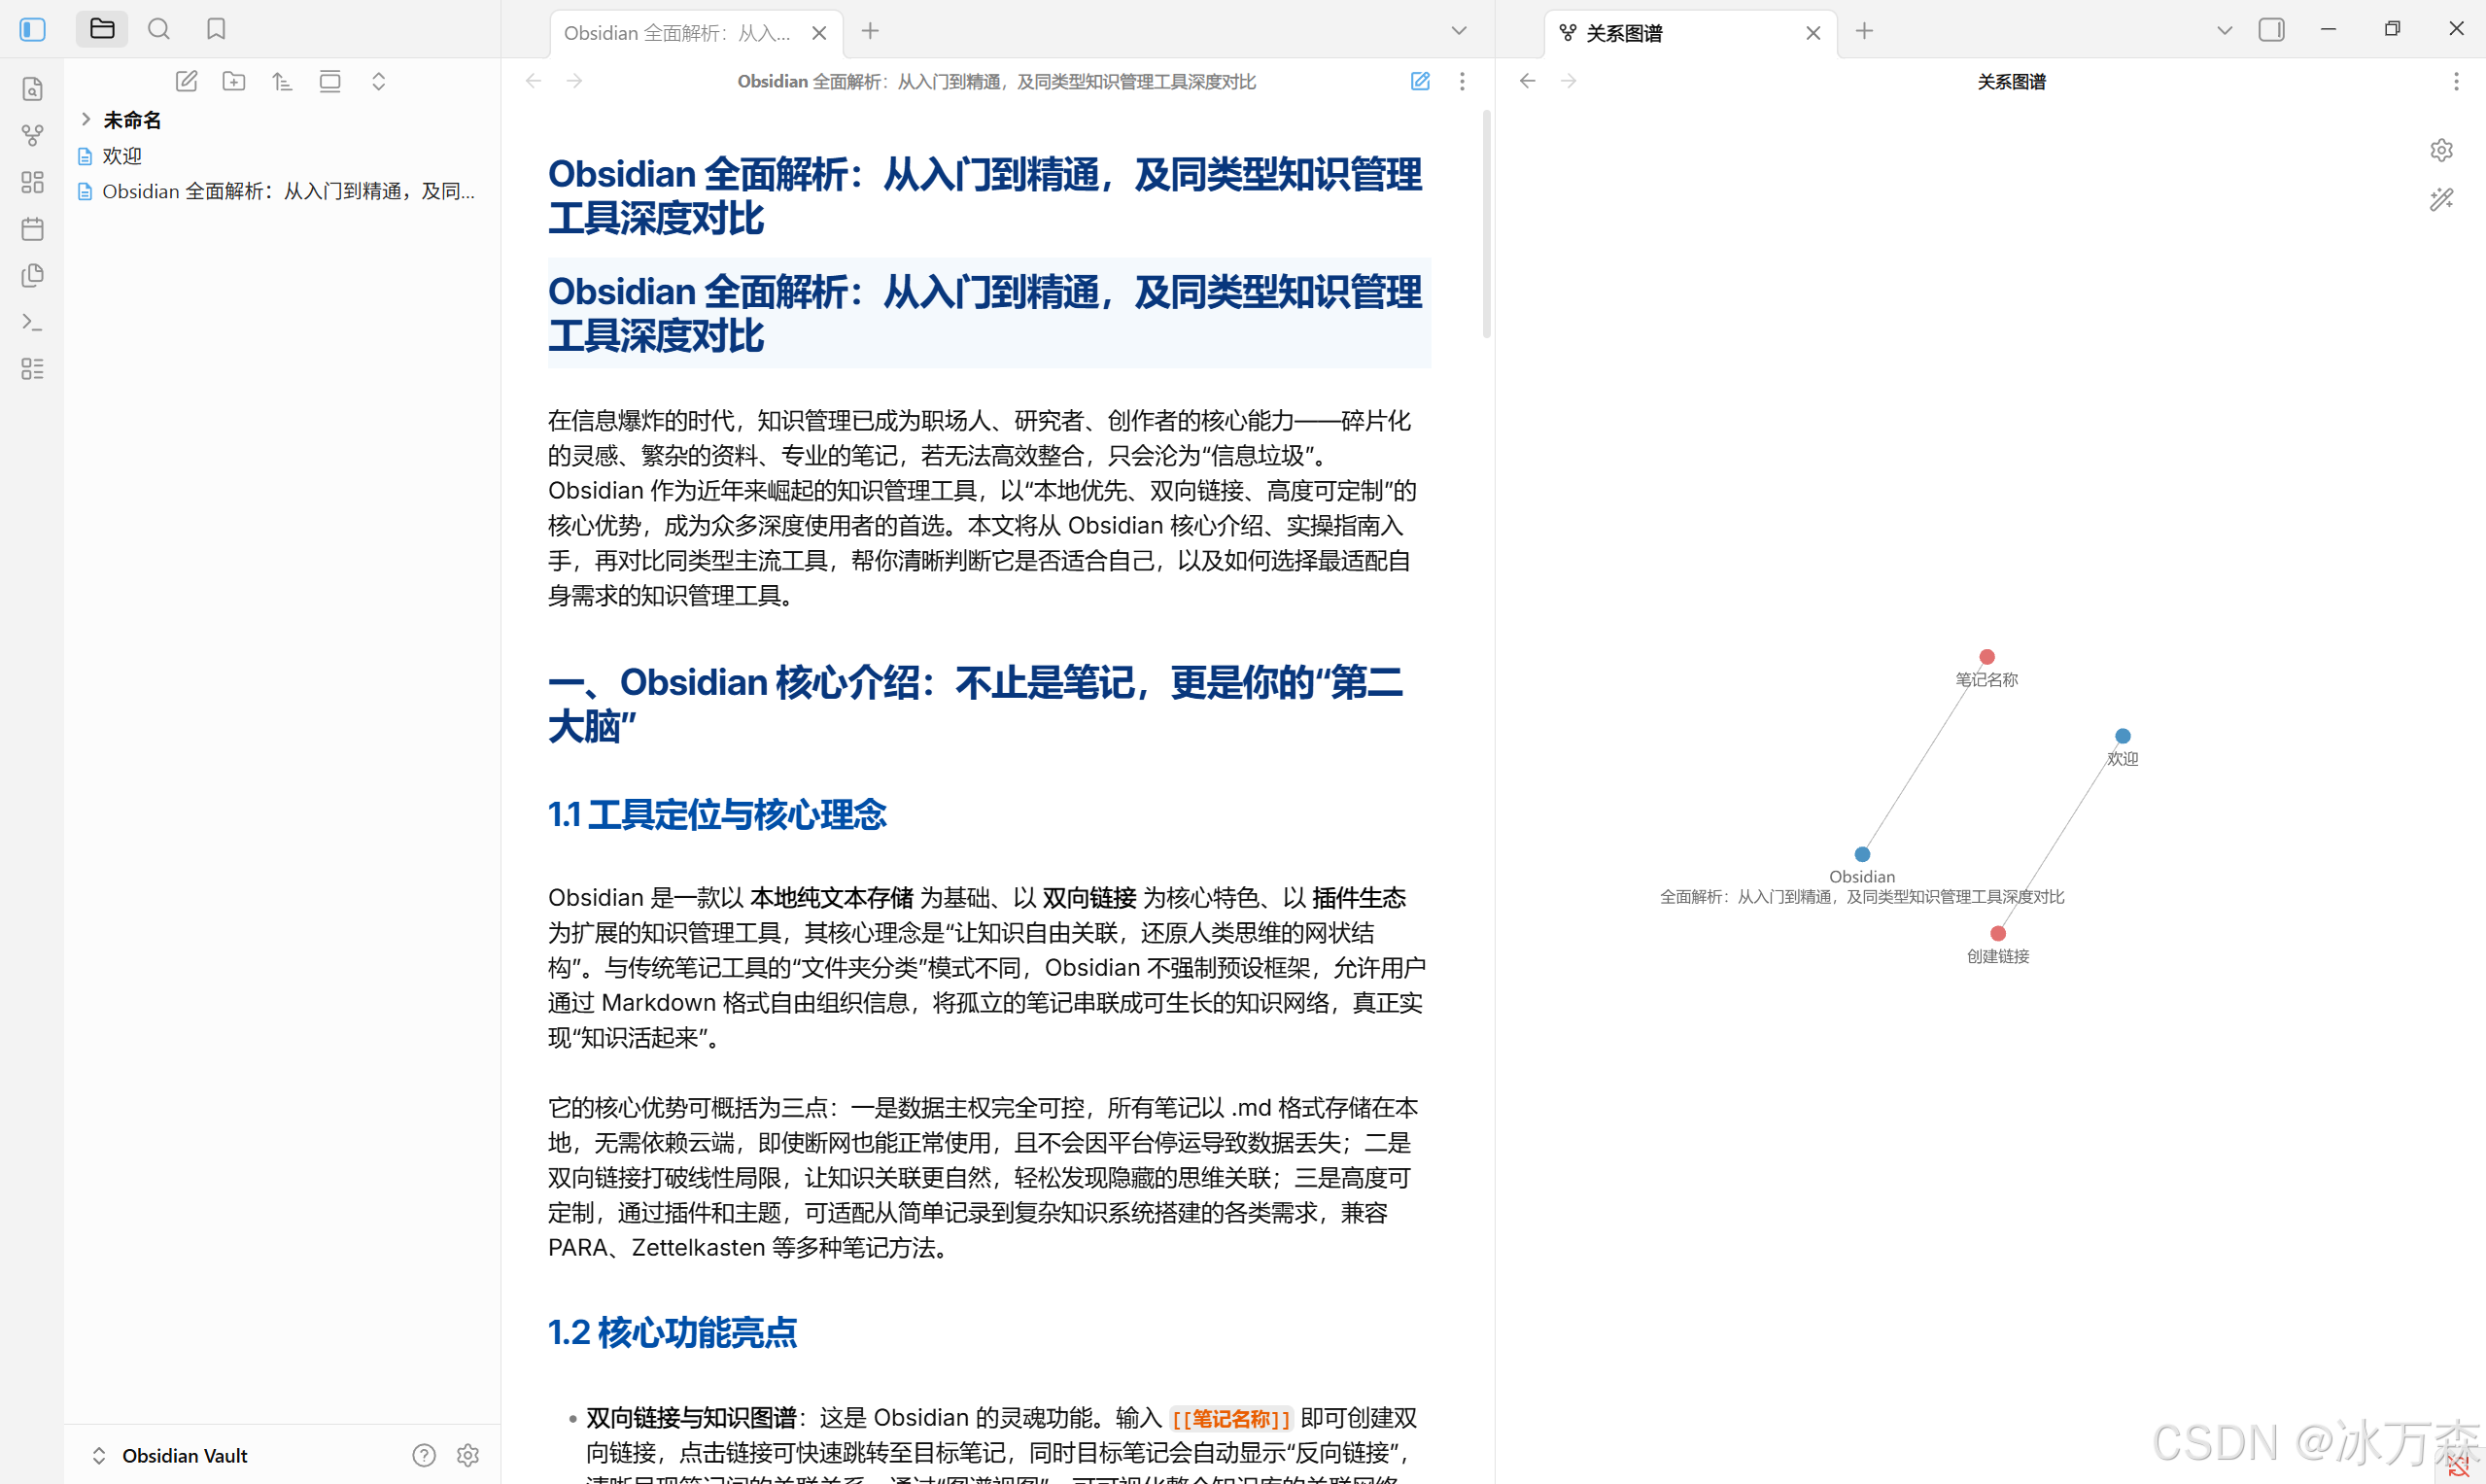Select the 创建链接 graph node
Image resolution: width=2486 pixels, height=1484 pixels.
tap(1998, 933)
